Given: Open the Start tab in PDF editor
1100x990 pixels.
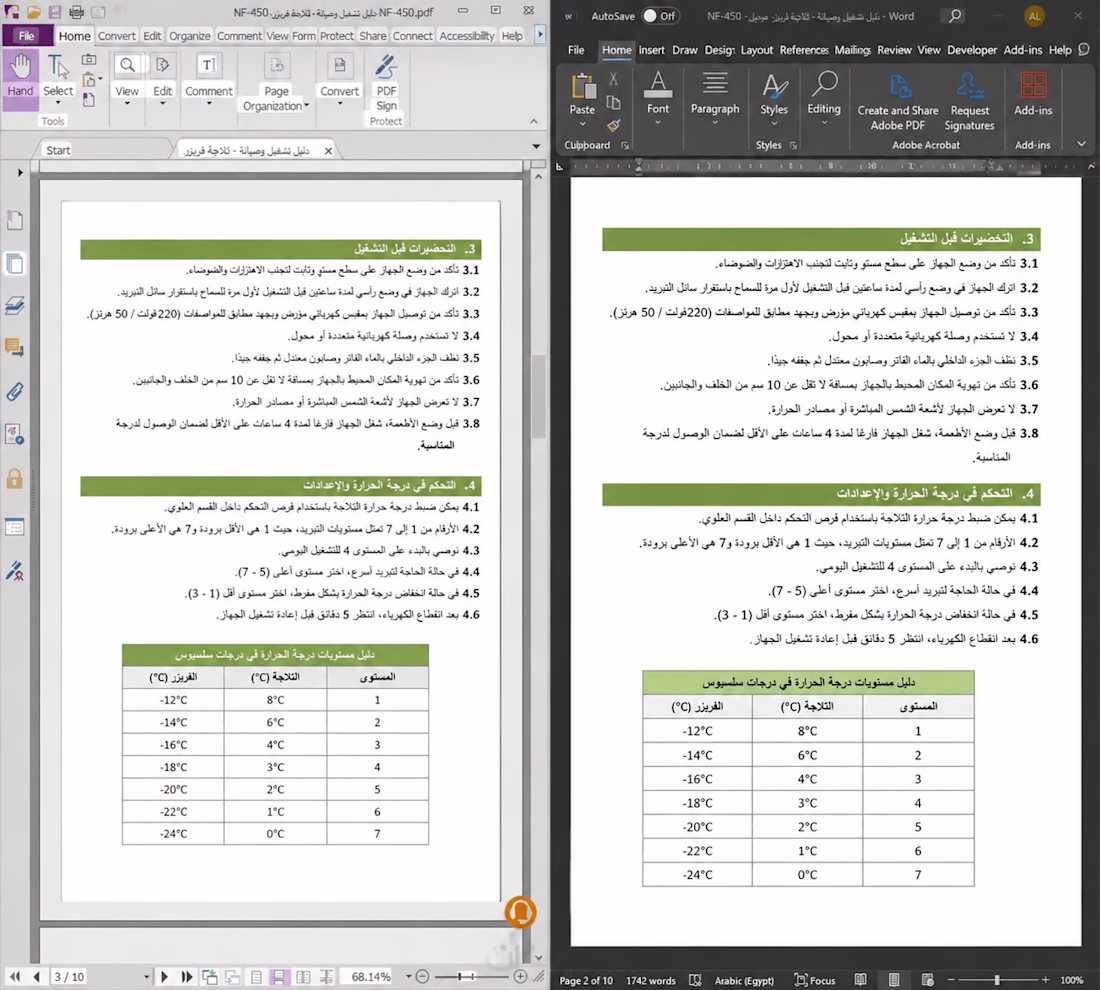Looking at the screenshot, I should (x=58, y=150).
